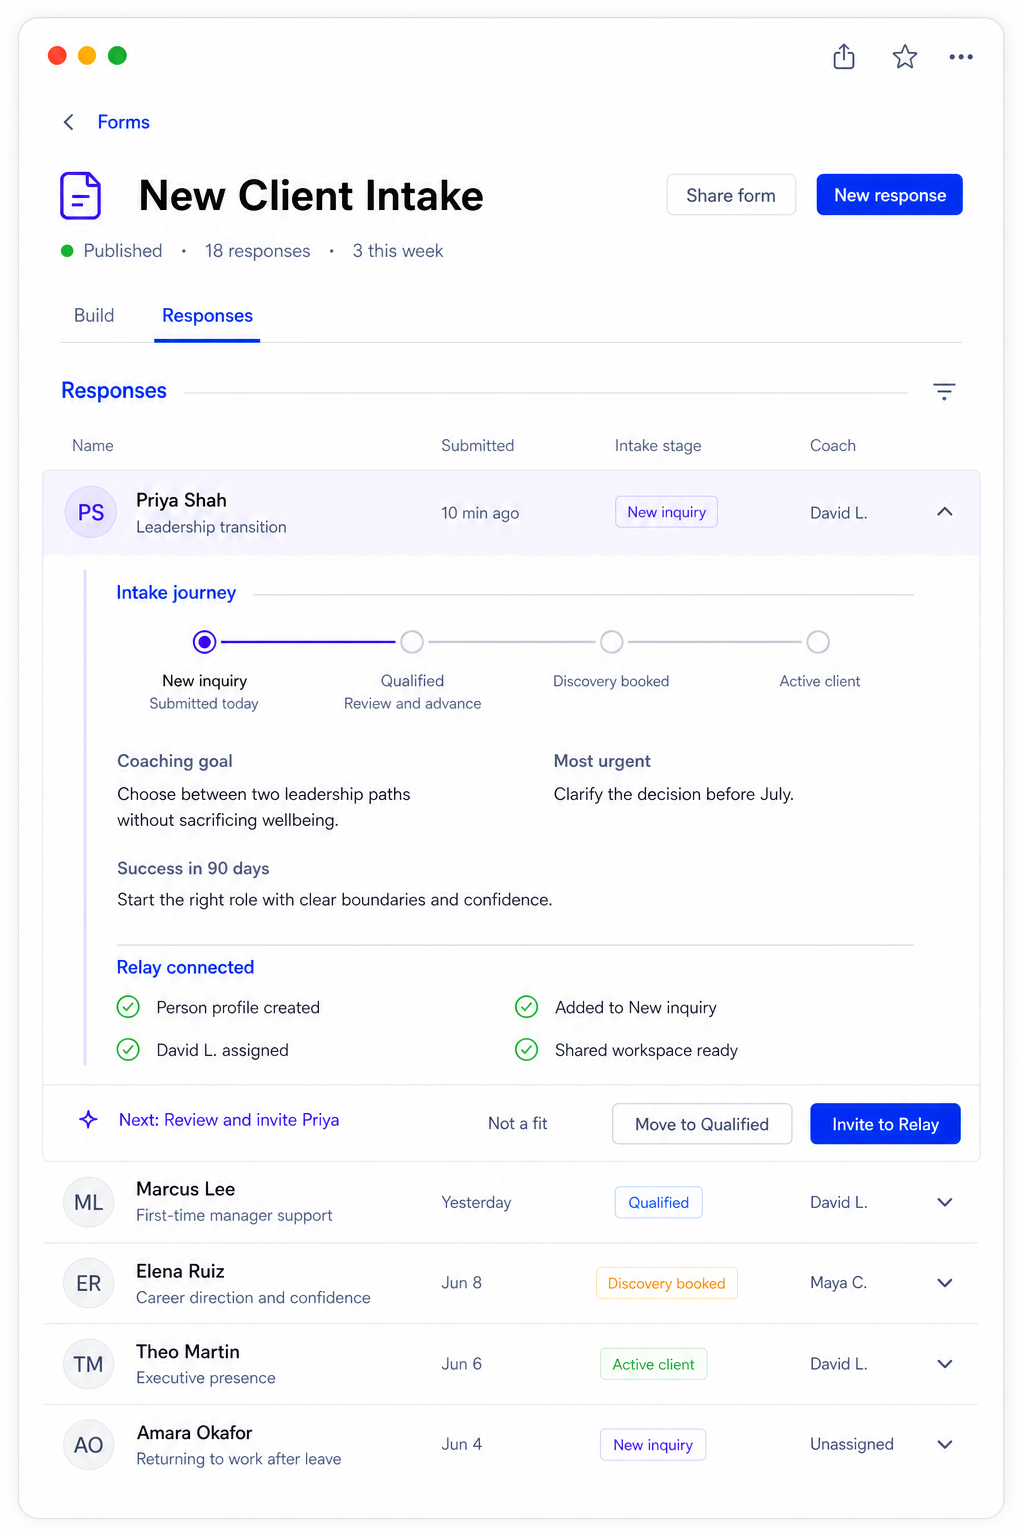
Task: Click the Discovery booked tag on Elena Ruiz
Action: 667,1283
